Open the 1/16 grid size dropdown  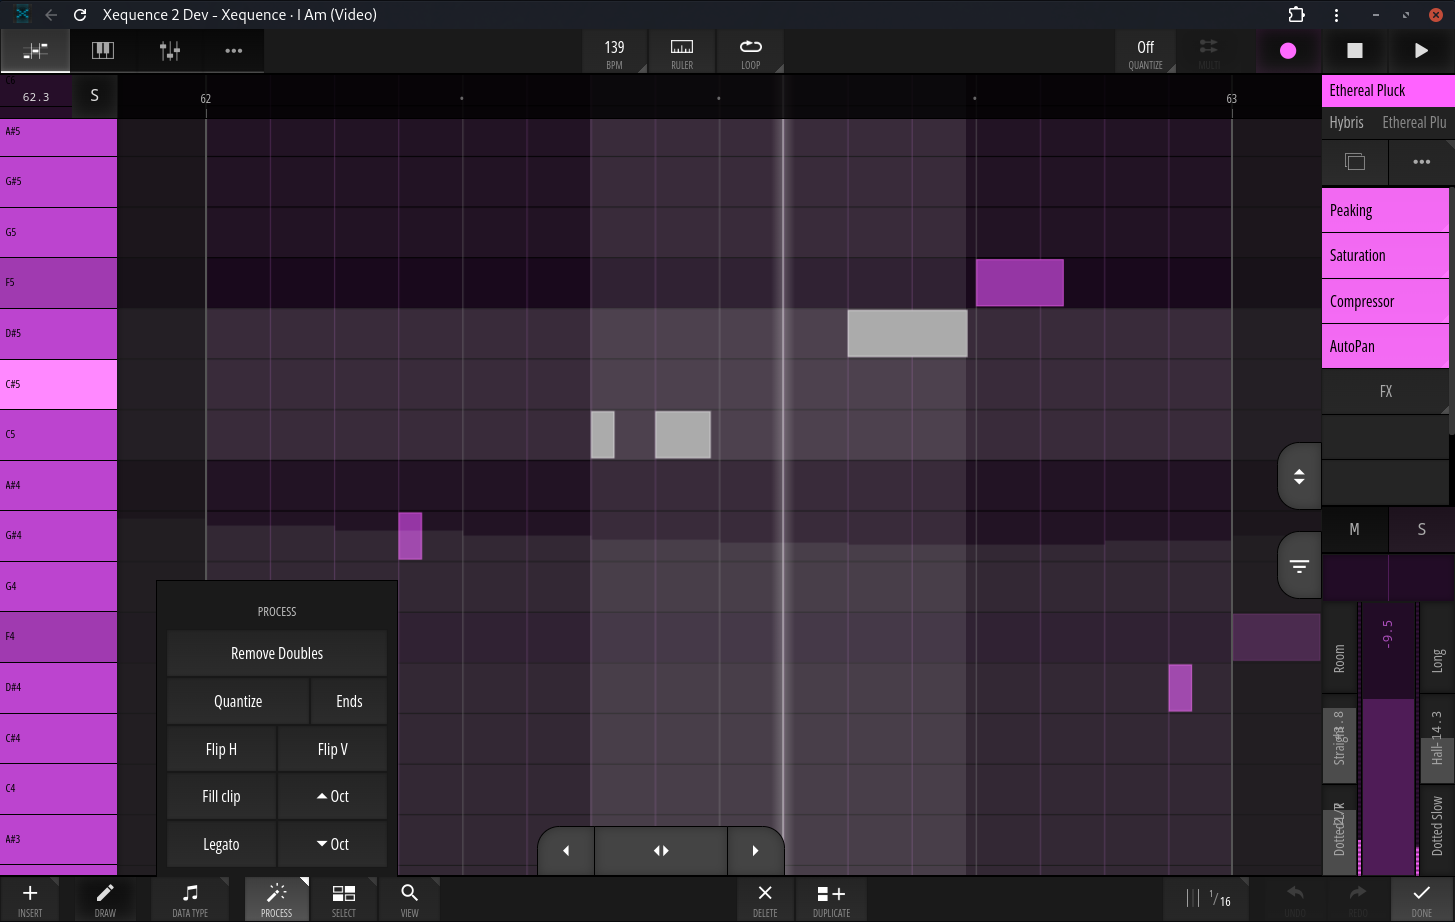tap(1208, 899)
